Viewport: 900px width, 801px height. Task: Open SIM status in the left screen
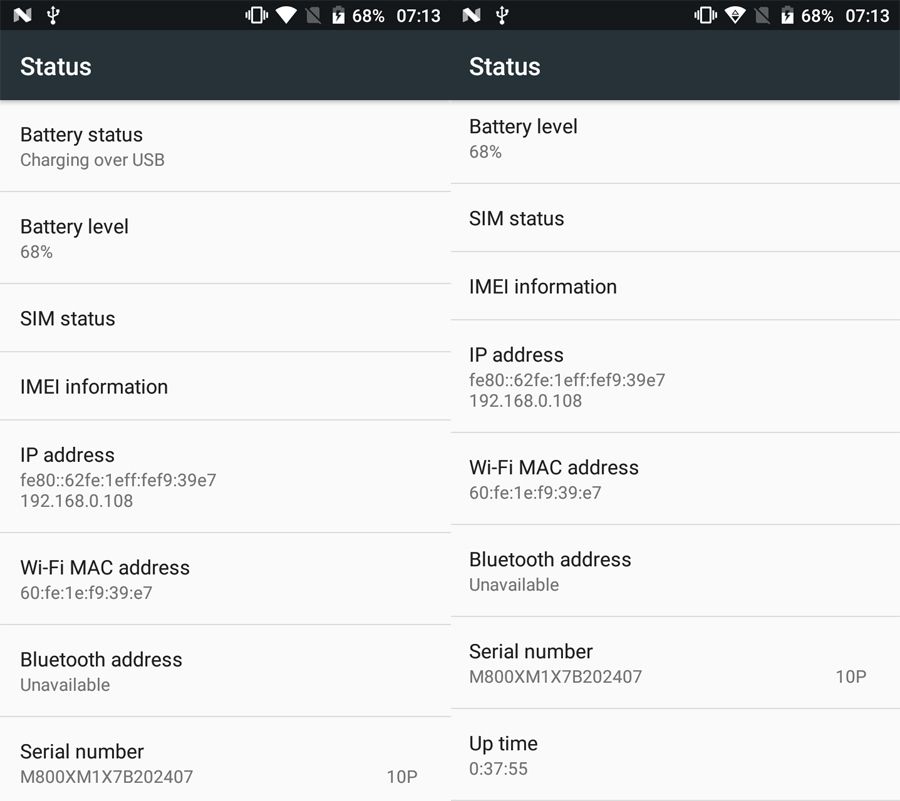(x=225, y=318)
